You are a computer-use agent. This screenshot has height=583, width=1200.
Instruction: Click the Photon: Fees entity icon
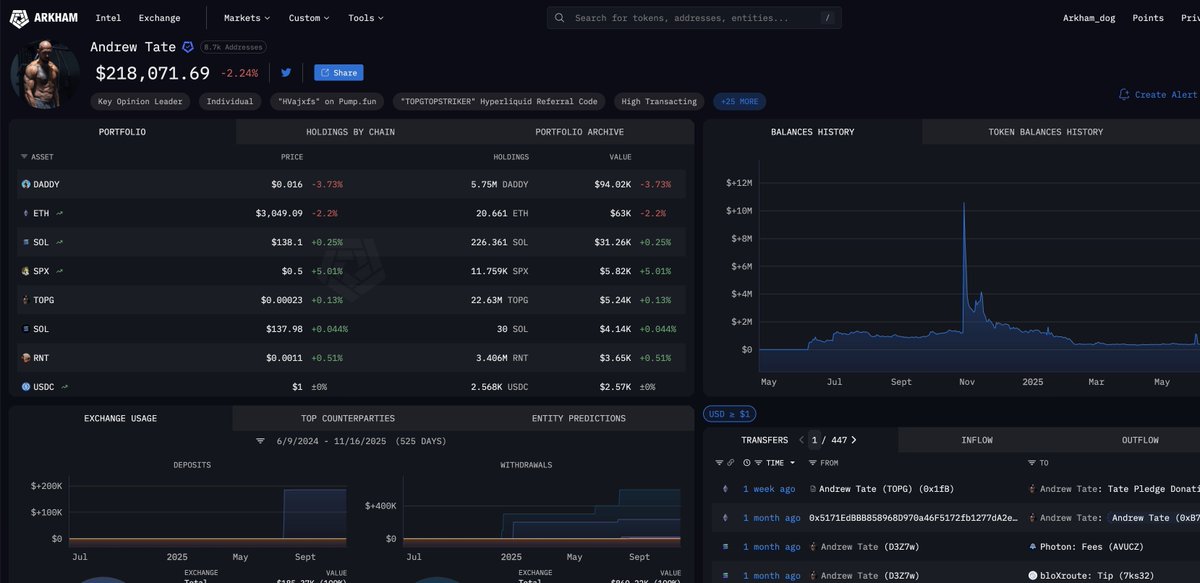[x=1032, y=547]
